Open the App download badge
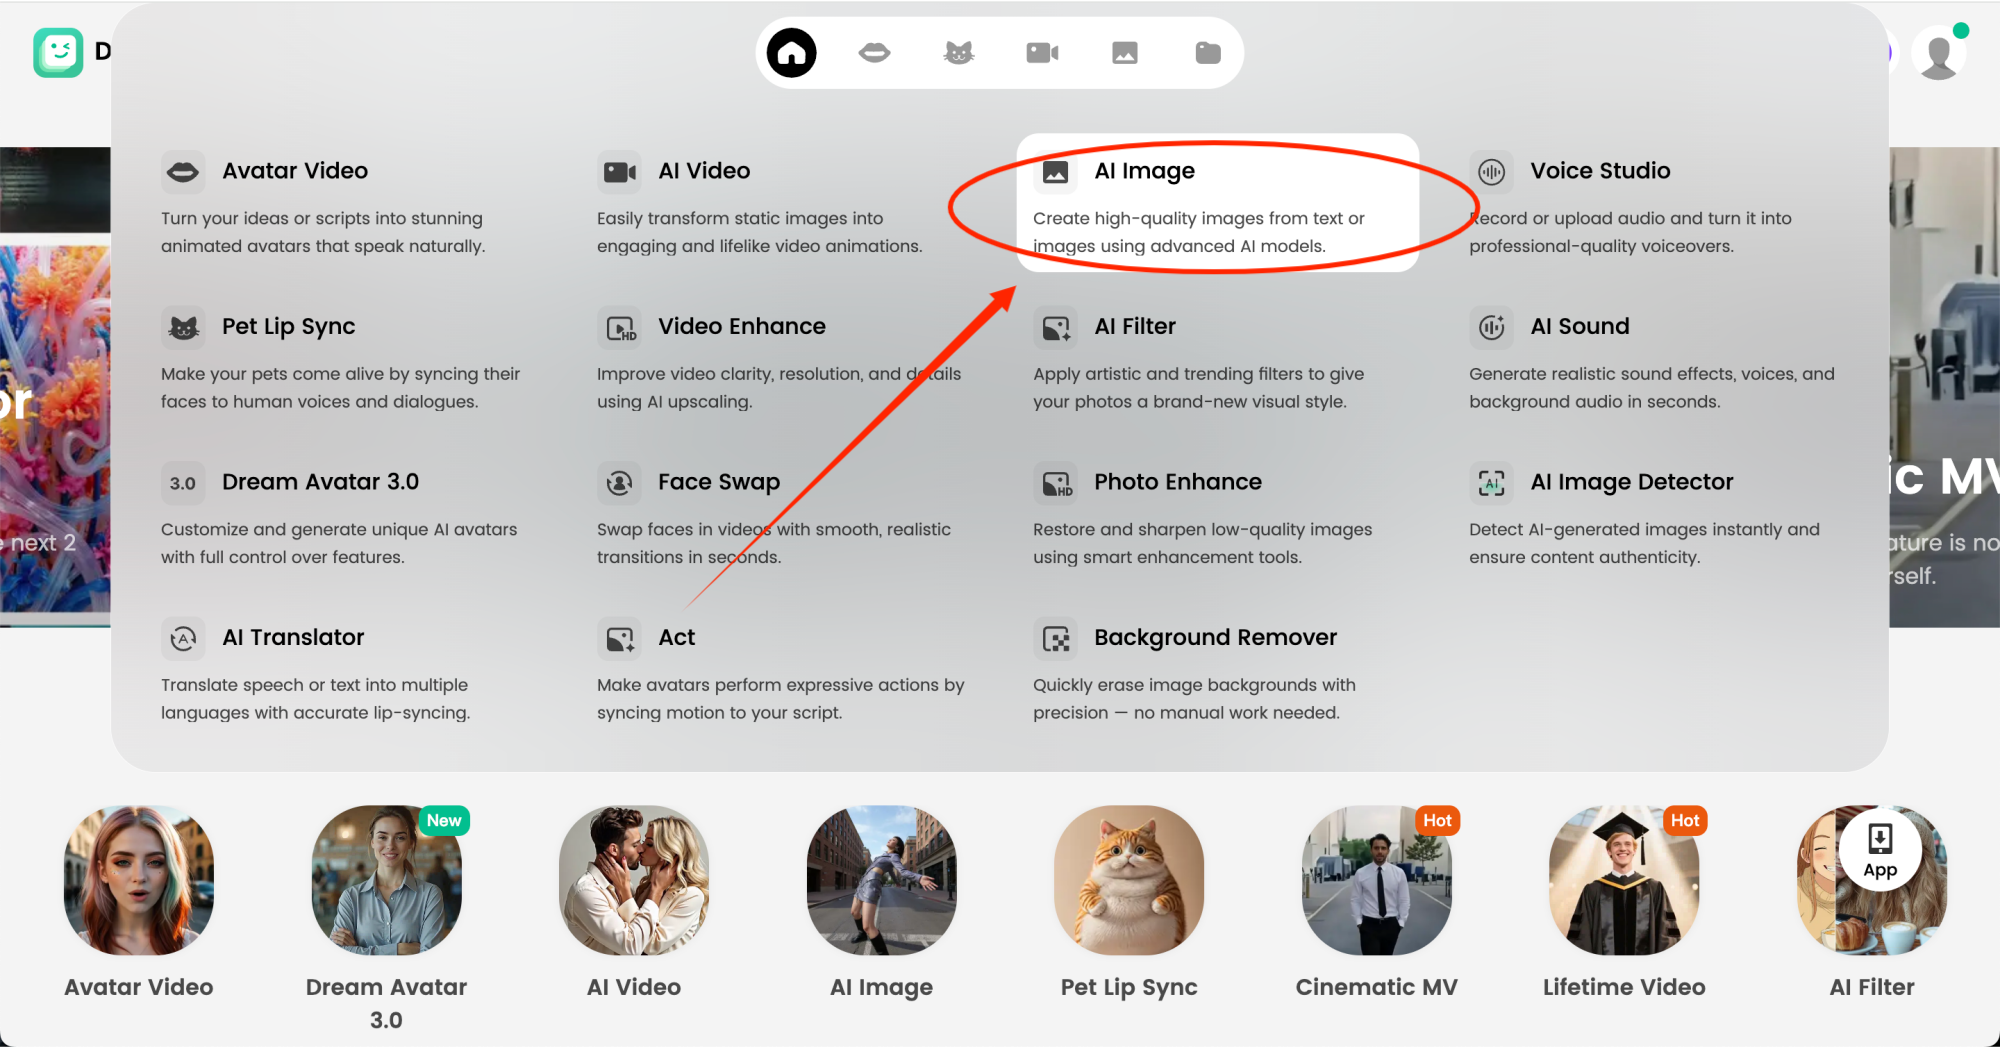 pos(1879,850)
